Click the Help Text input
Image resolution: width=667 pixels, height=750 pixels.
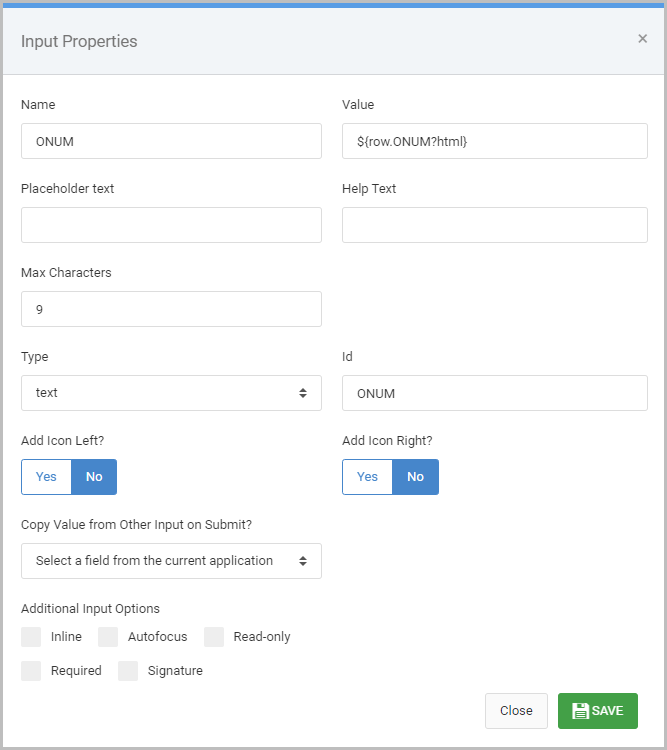tap(495, 225)
